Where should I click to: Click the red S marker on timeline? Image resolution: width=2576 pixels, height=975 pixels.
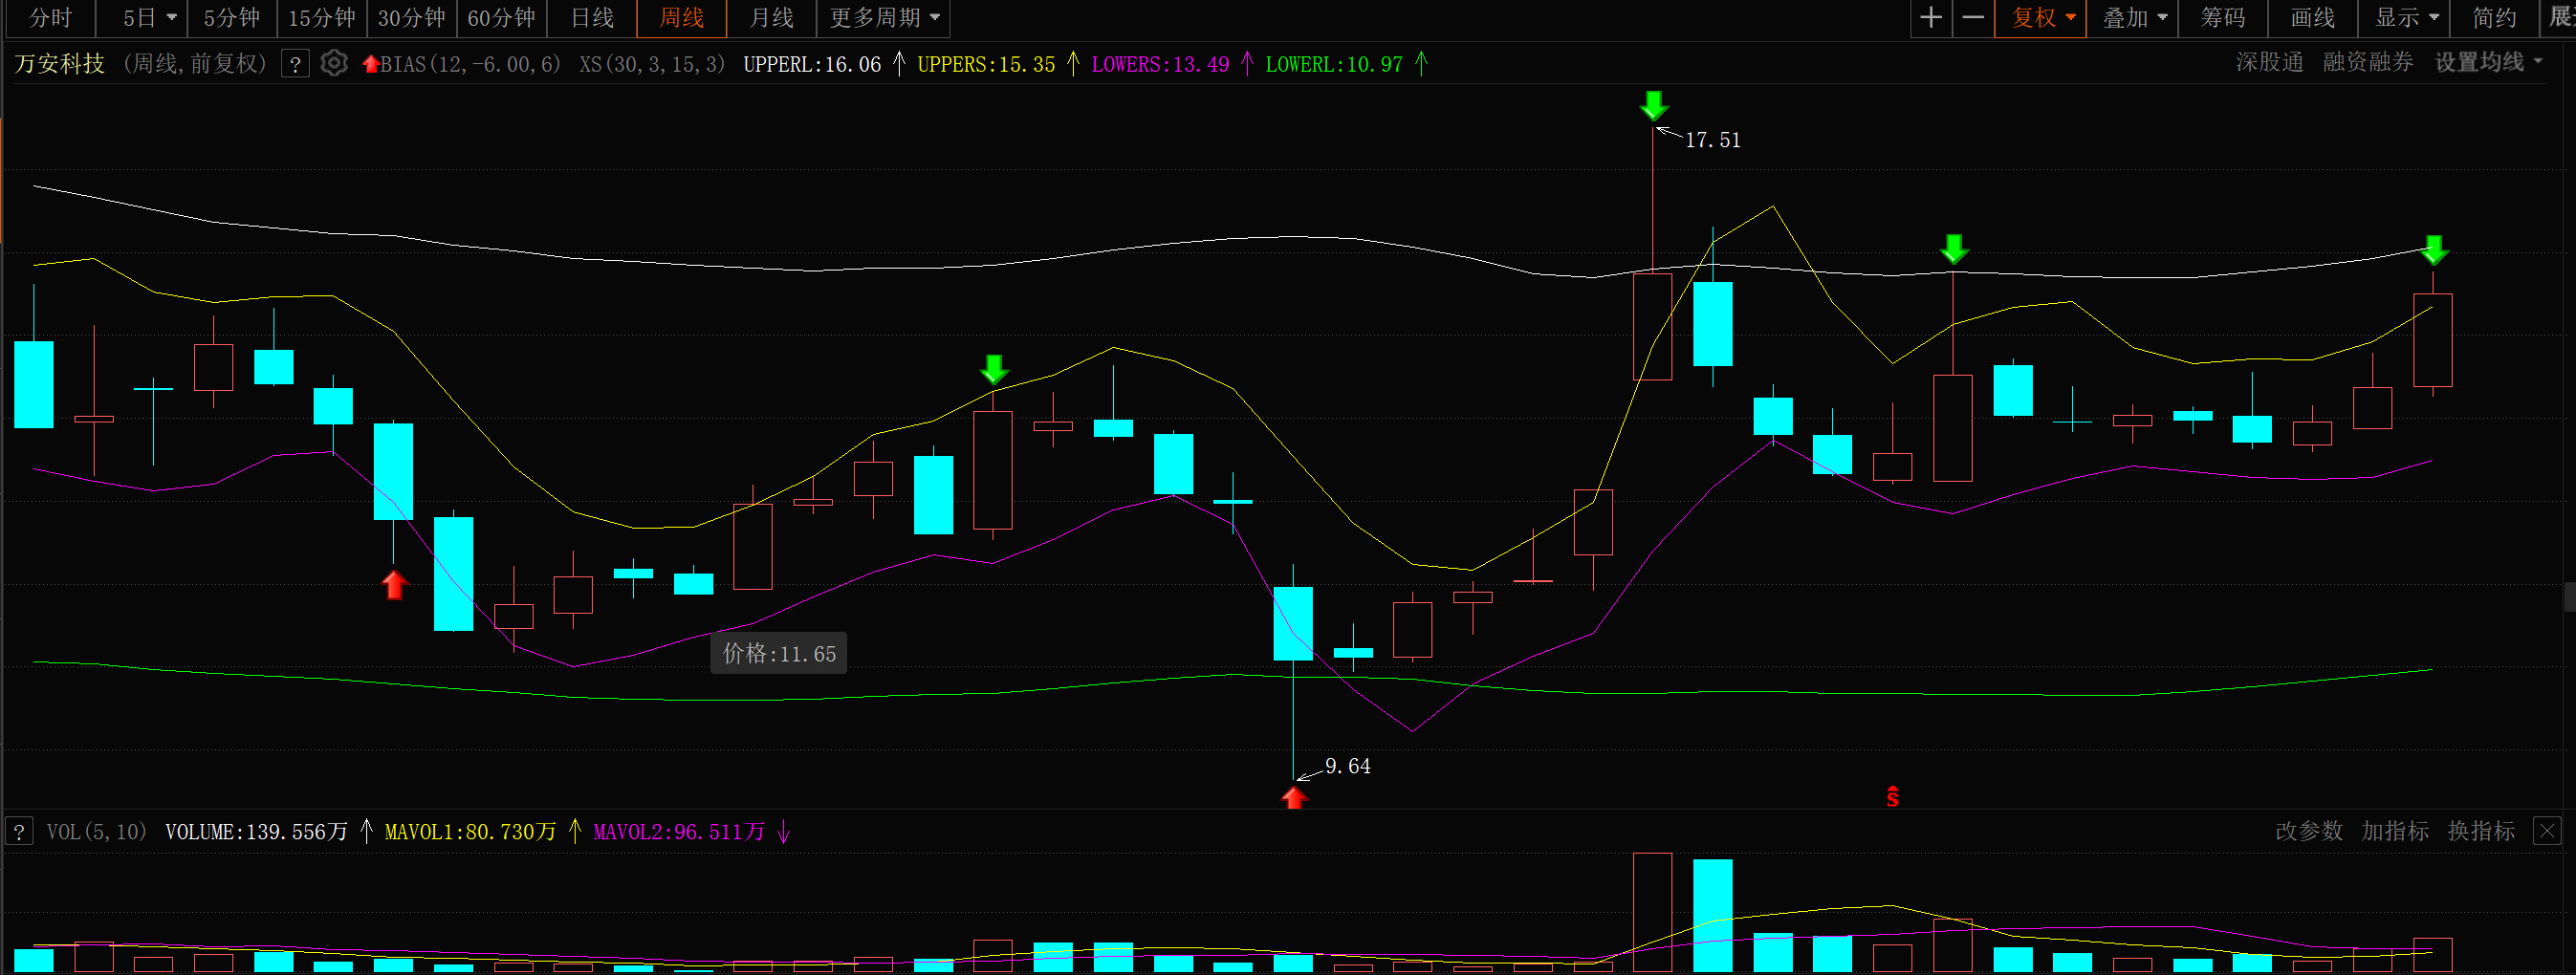1892,796
